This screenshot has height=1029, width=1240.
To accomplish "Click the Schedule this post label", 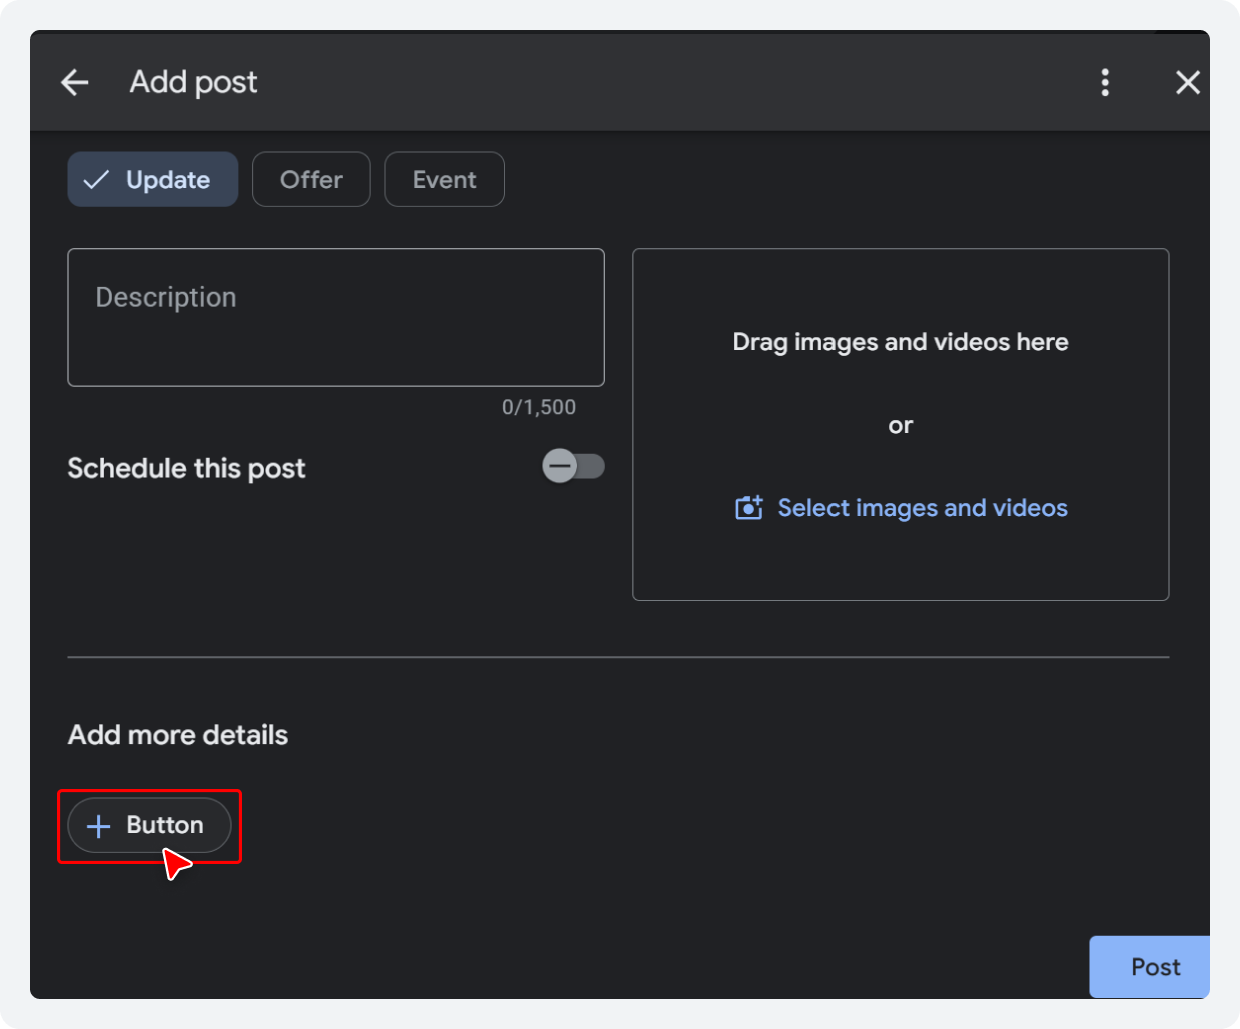I will pyautogui.click(x=186, y=468).
